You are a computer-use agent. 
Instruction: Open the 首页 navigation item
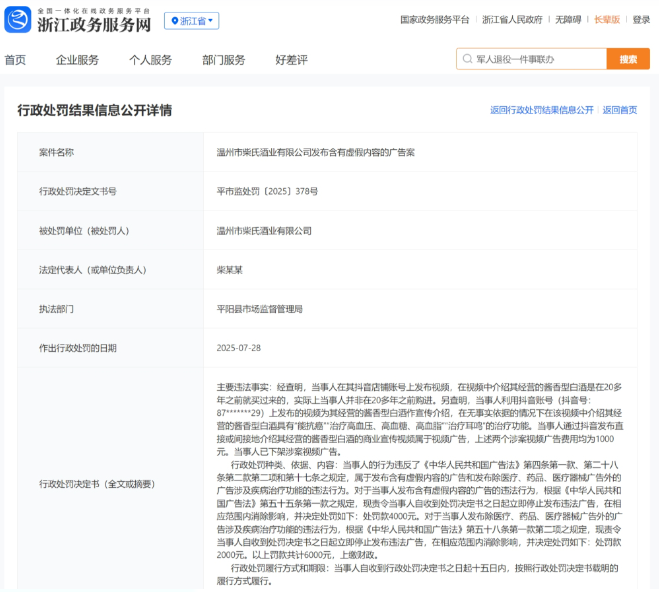(15, 60)
